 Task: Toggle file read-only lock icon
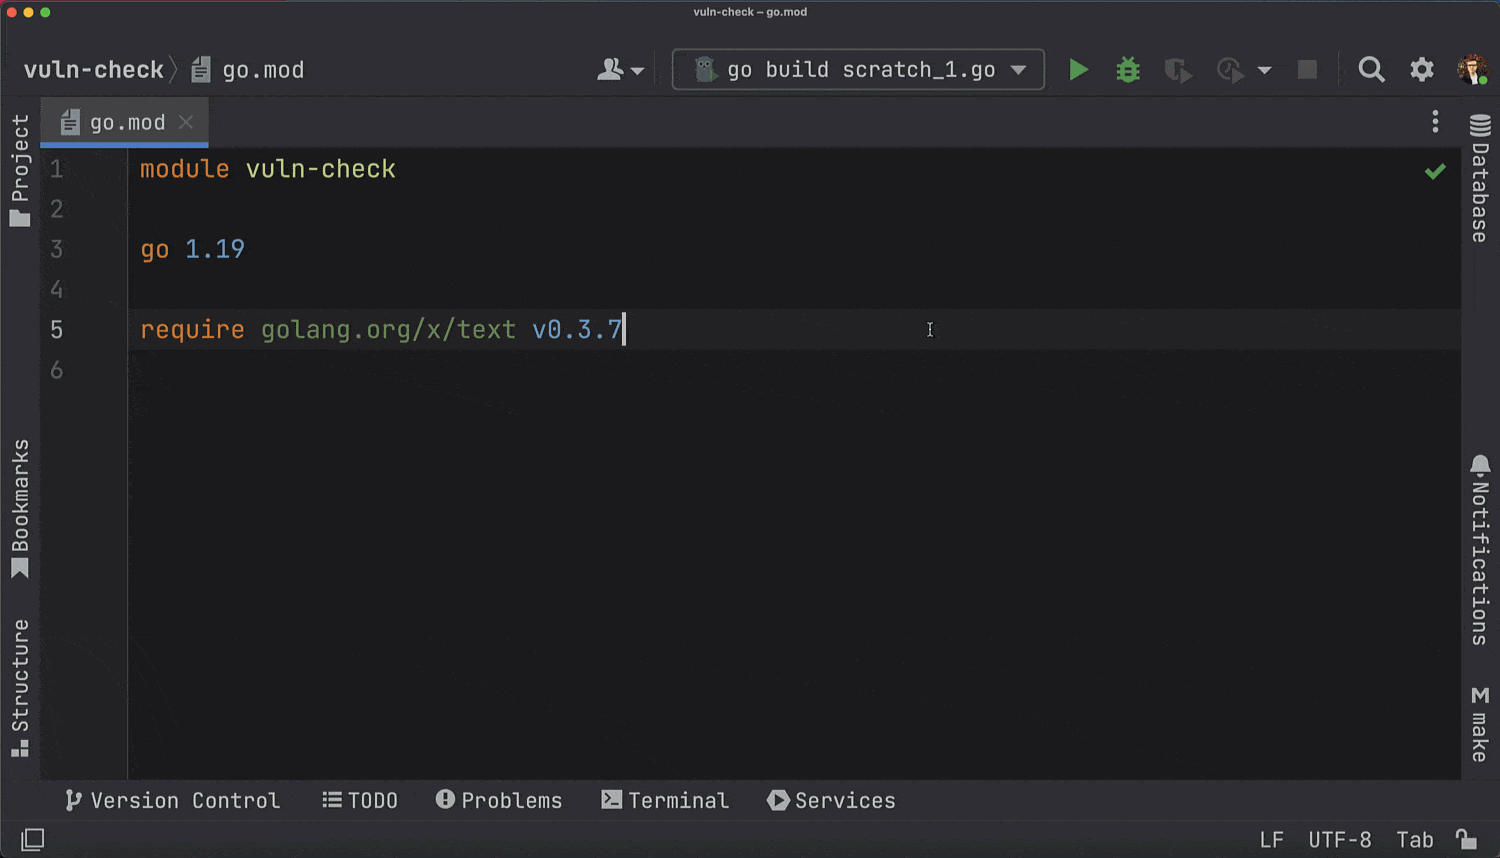pos(1465,839)
